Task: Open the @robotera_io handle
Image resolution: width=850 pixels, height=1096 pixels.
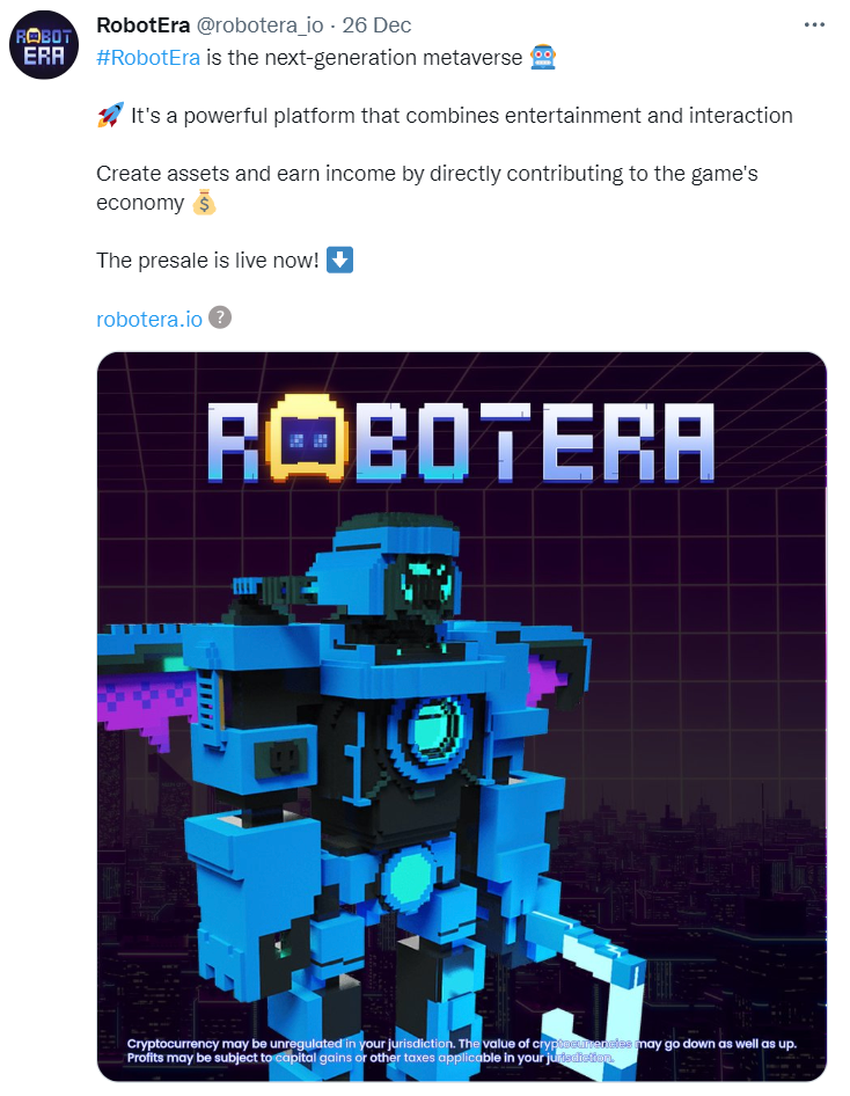Action: tap(260, 25)
